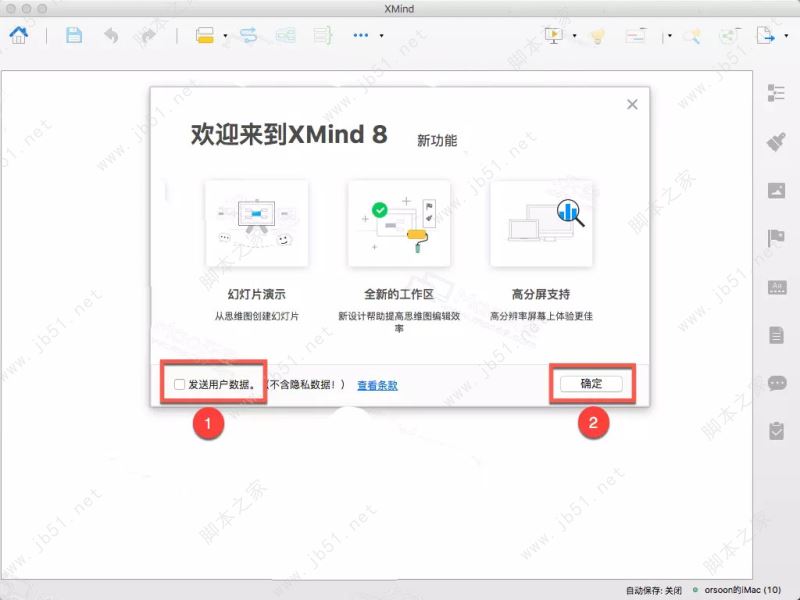The image size is (800, 600).
Task: Open the Outline side panel
Action: tap(776, 93)
